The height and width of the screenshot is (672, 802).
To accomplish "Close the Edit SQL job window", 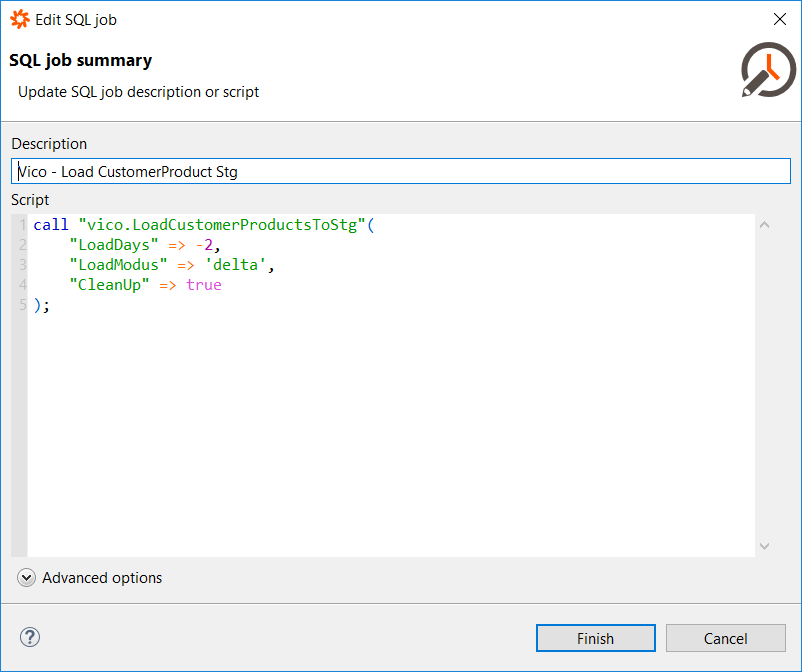I will [x=779, y=19].
